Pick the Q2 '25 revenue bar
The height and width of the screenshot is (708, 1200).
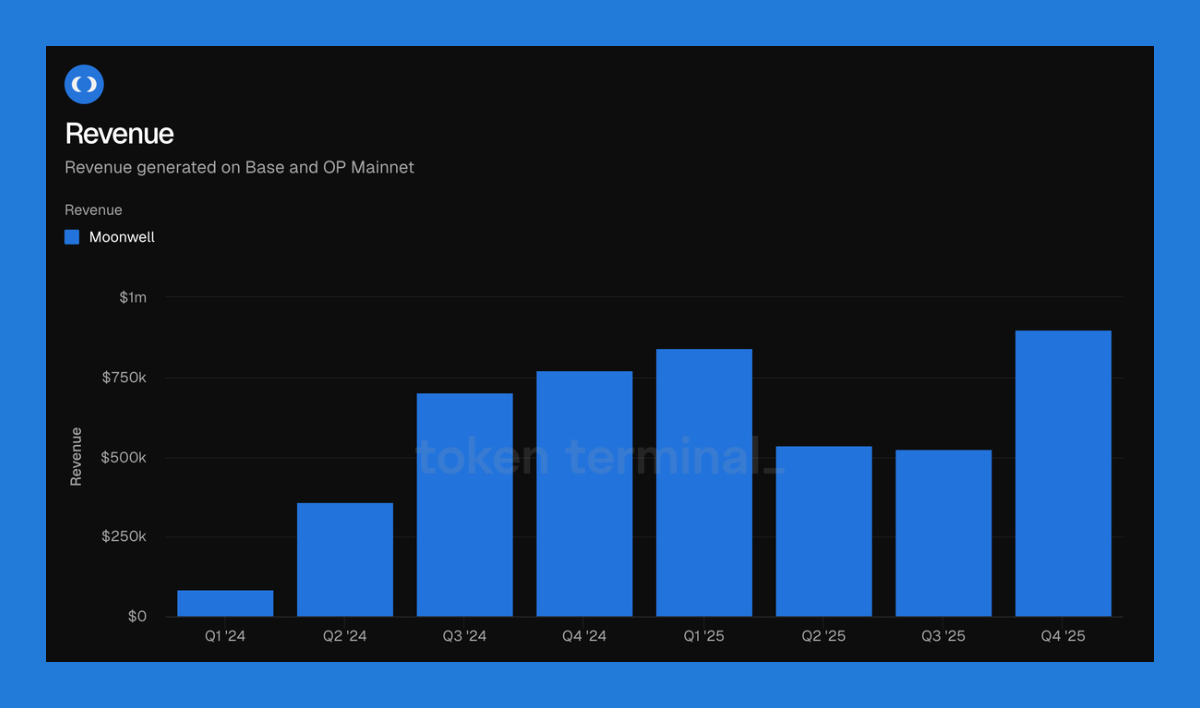(824, 531)
